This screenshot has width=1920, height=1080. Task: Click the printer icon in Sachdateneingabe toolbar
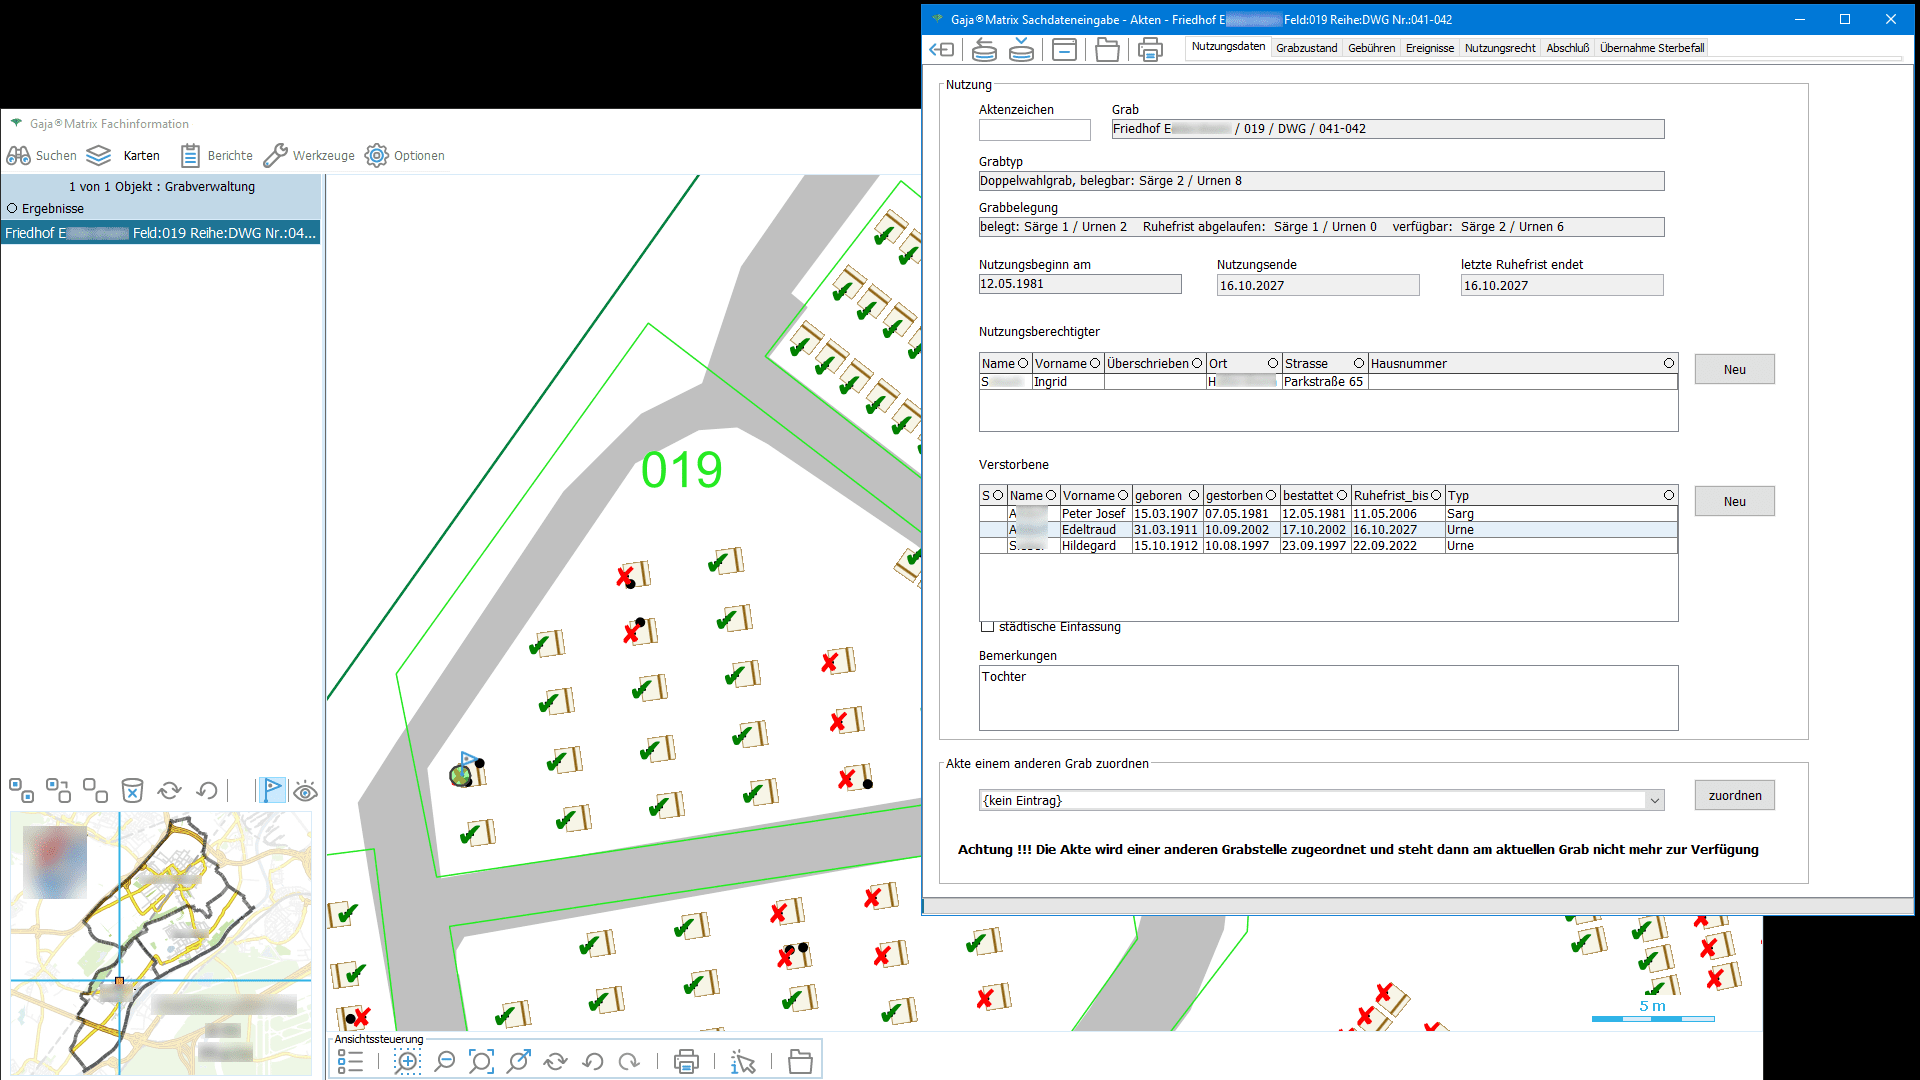coord(1150,49)
